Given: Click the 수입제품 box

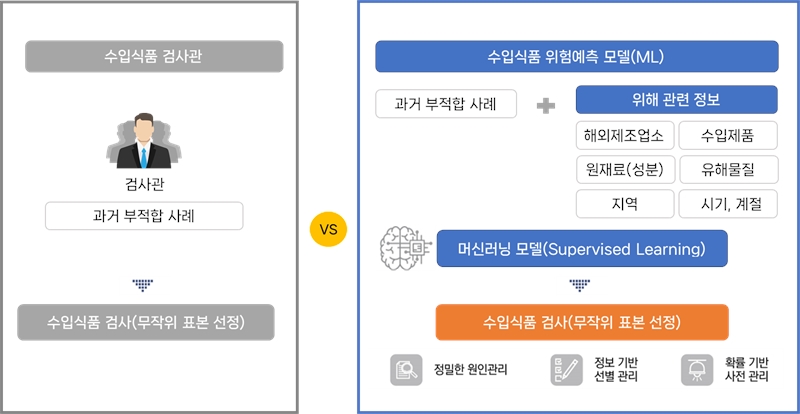Looking at the screenshot, I should (727, 135).
